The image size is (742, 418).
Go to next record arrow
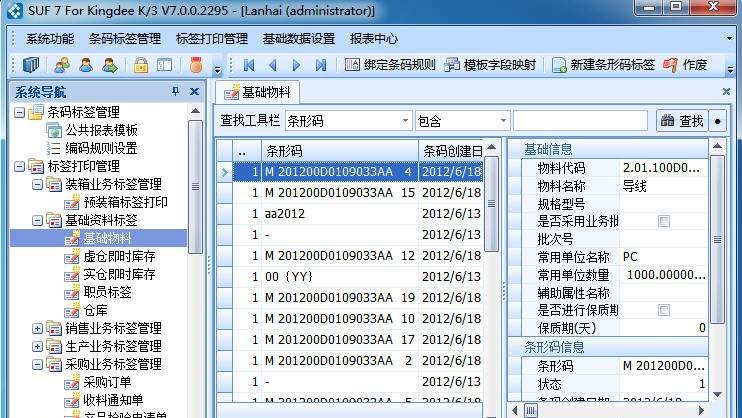(297, 65)
